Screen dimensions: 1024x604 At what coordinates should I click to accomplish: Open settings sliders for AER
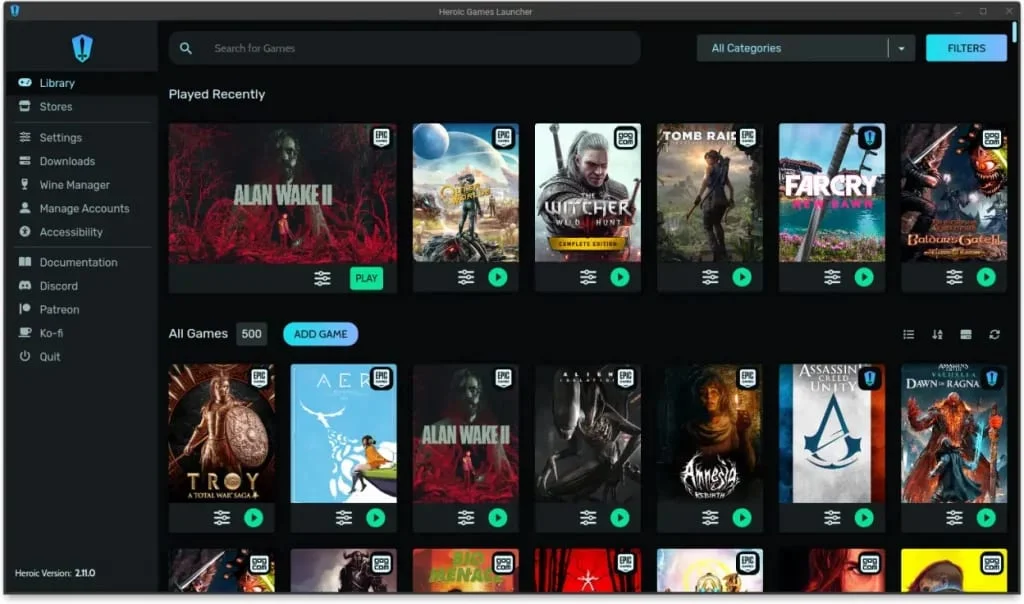344,518
